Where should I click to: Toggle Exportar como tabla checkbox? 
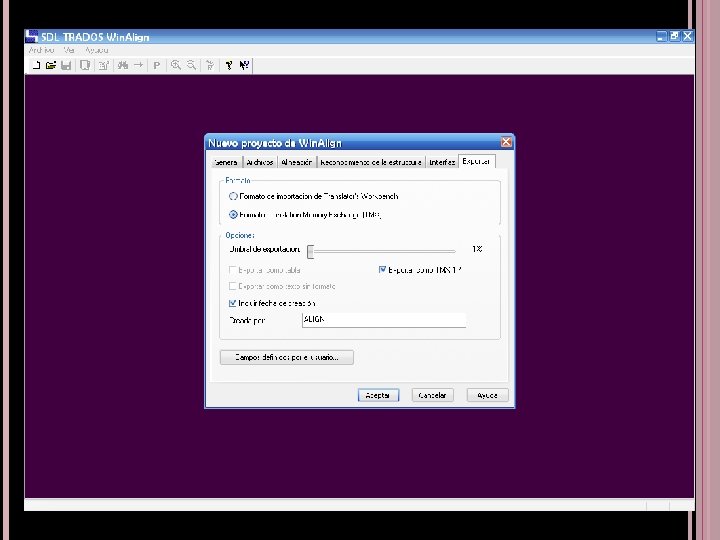pyautogui.click(x=232, y=270)
